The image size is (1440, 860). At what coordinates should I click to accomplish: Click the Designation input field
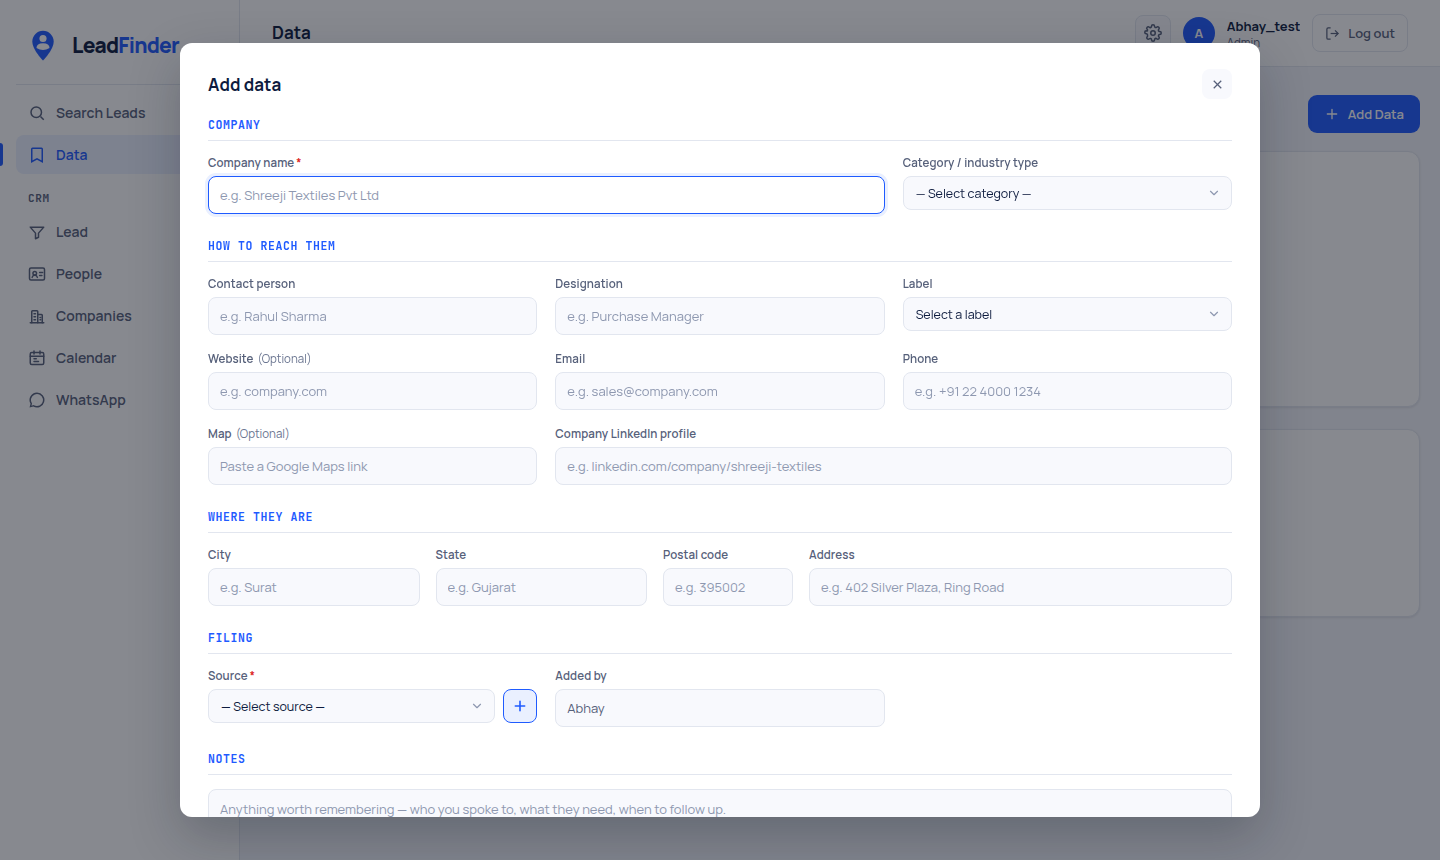(720, 316)
